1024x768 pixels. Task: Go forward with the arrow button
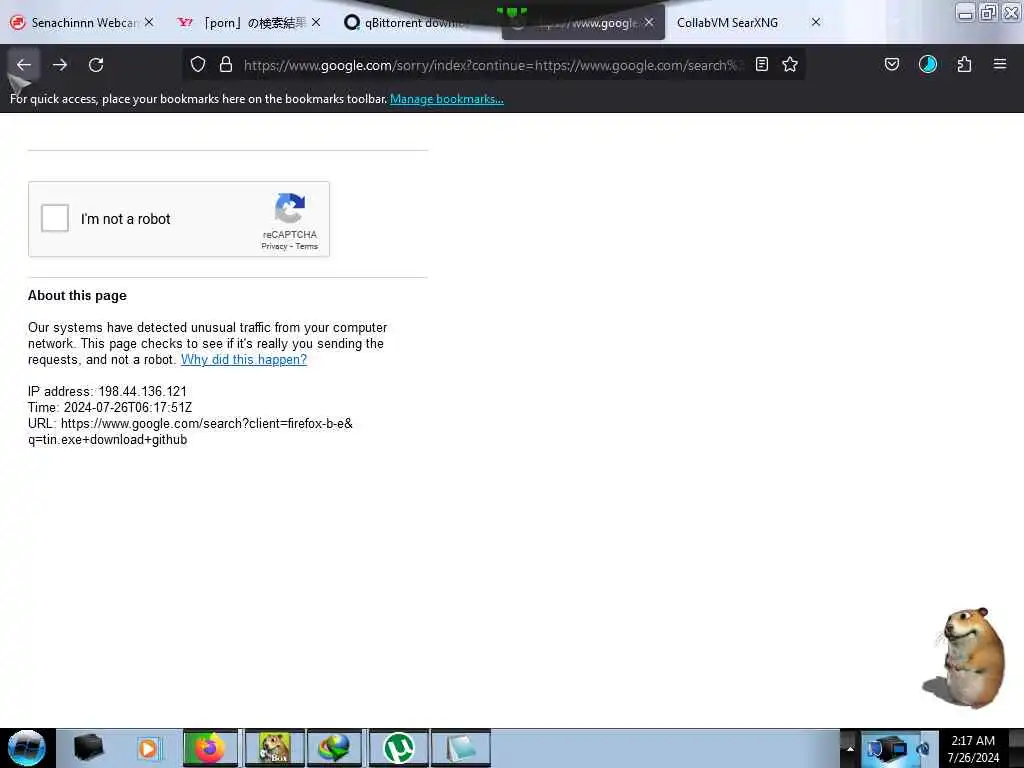pyautogui.click(x=60, y=65)
